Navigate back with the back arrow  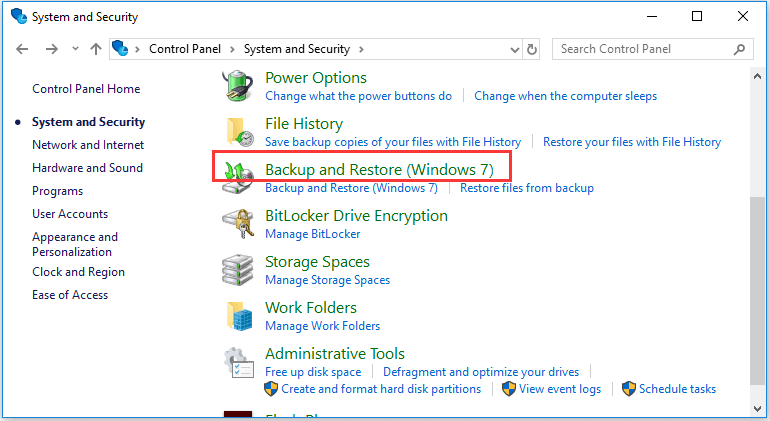pyautogui.click(x=23, y=48)
